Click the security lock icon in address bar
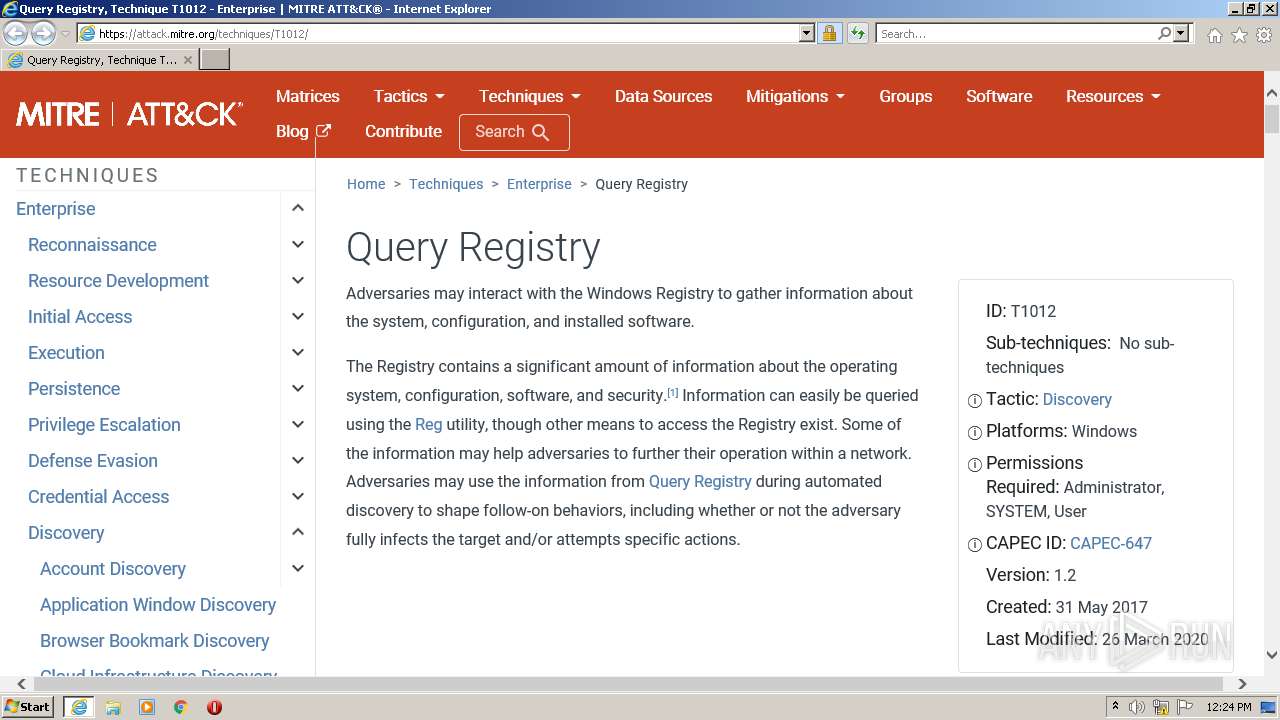This screenshot has width=1280, height=720. (829, 33)
